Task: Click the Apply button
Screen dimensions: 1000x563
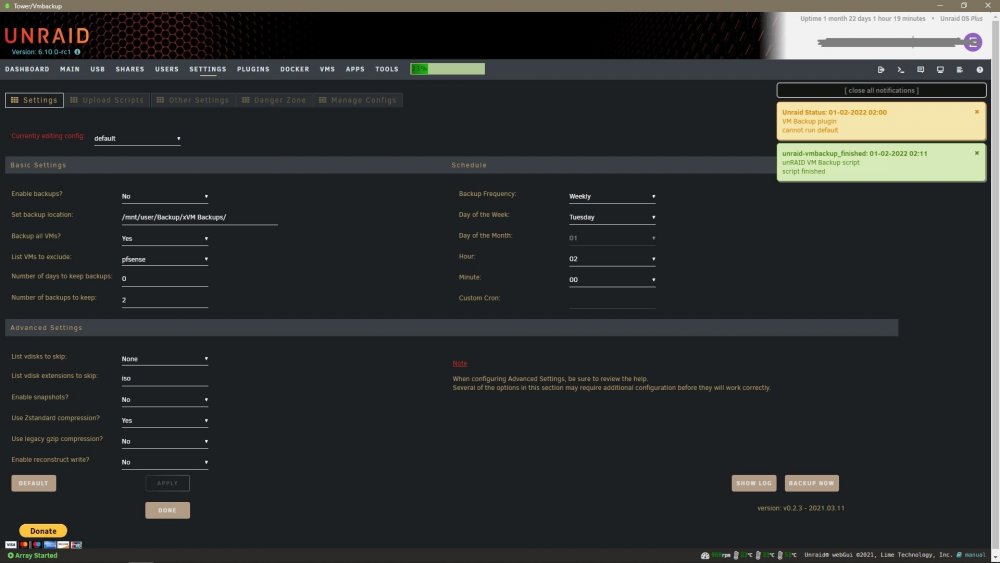Action: (167, 483)
